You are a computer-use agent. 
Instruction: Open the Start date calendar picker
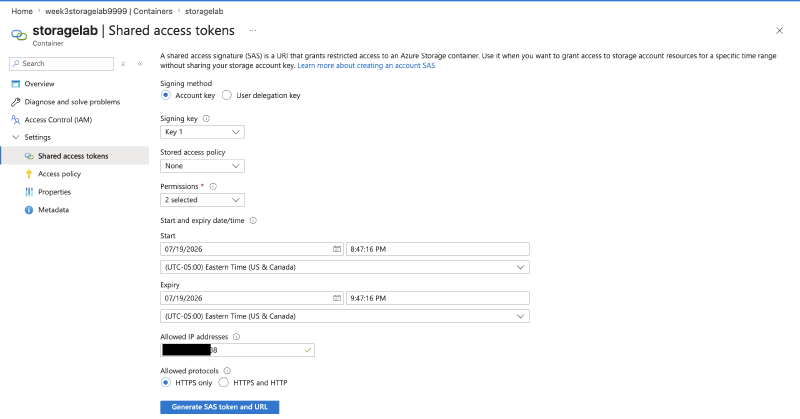(337, 249)
